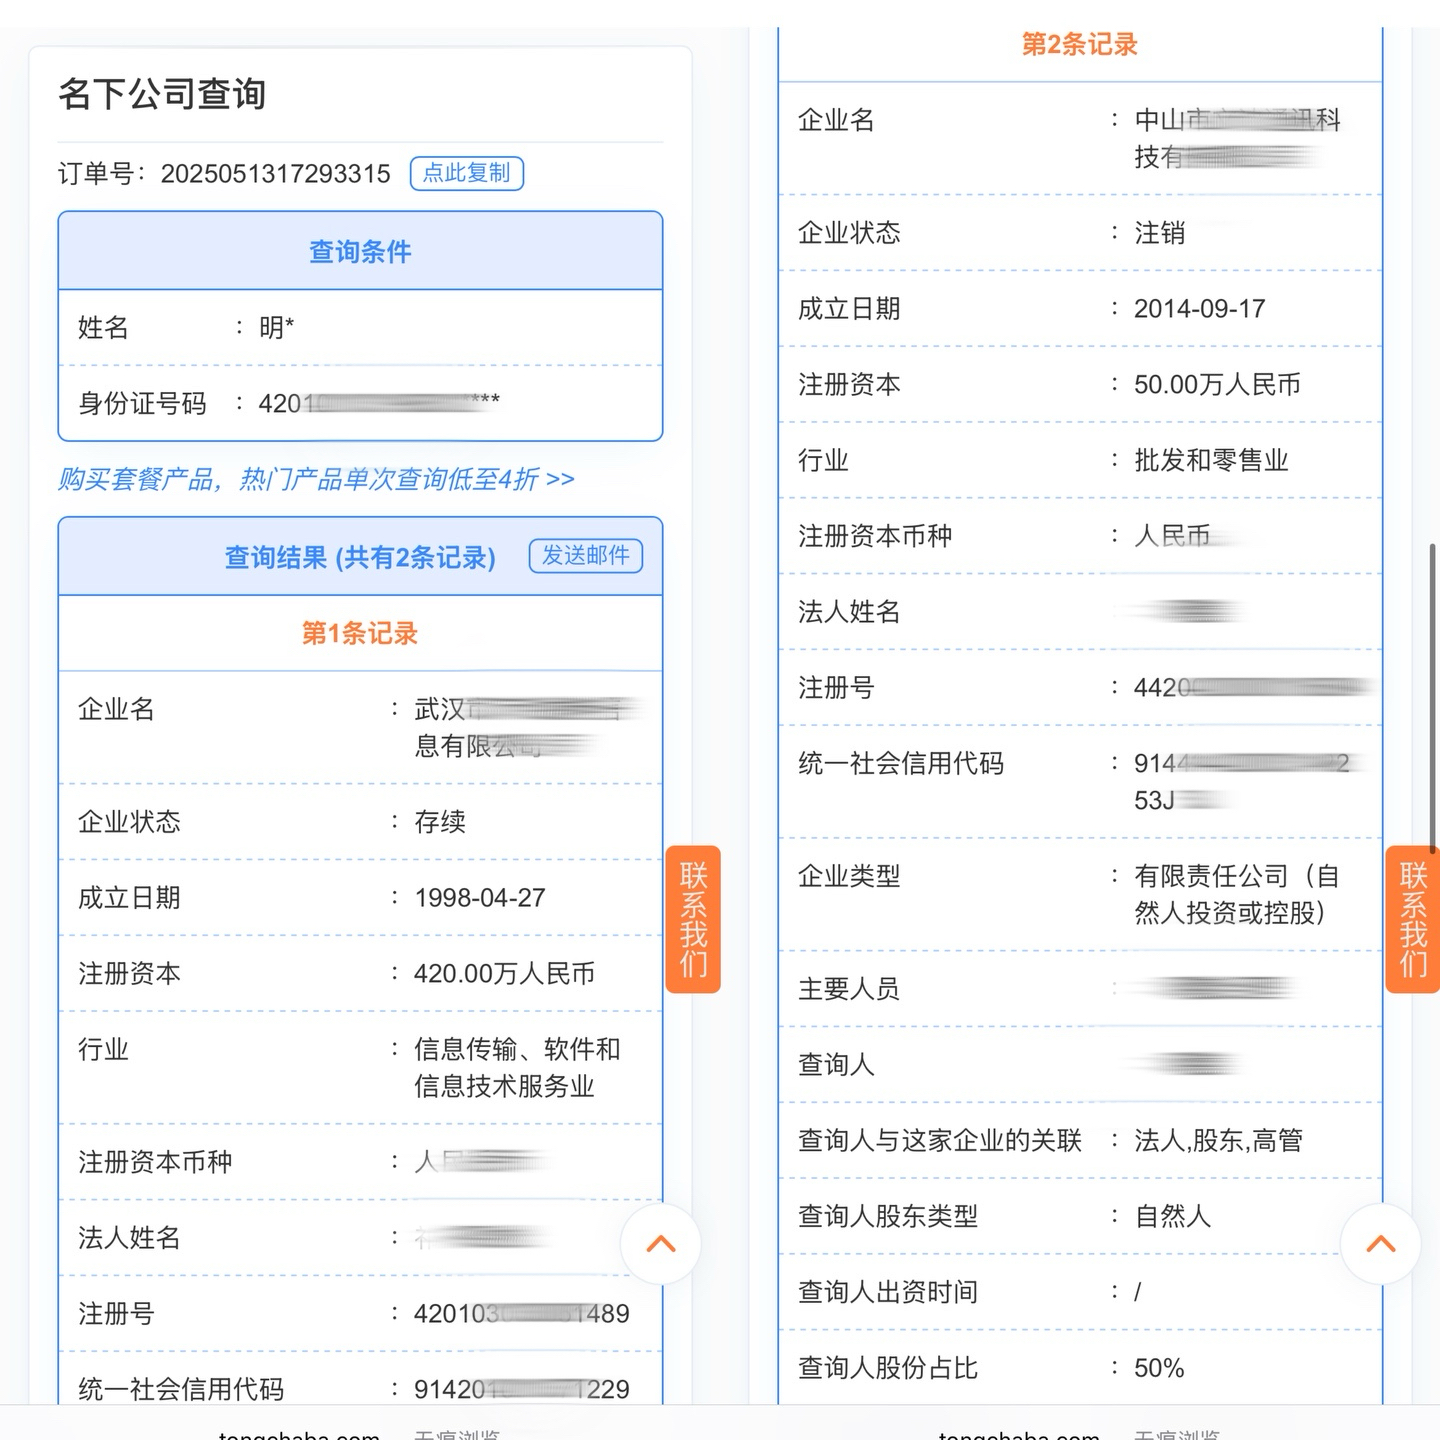
Task: Click the 企业类型 label in record 2
Action: point(849,877)
